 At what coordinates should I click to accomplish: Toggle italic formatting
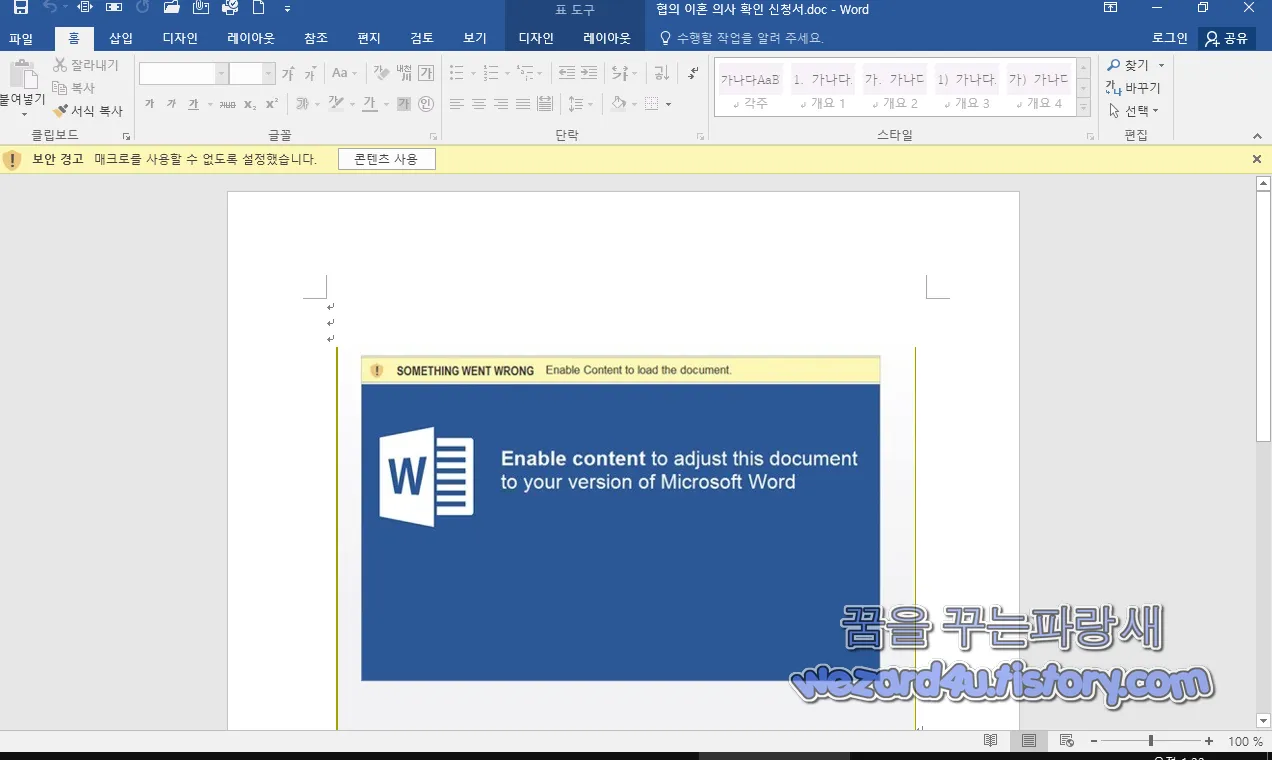171,104
